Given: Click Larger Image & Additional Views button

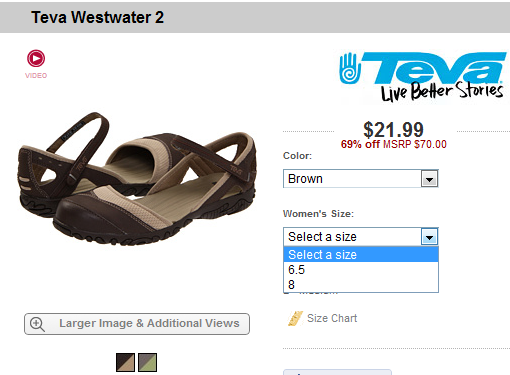Looking at the screenshot, I should coord(137,324).
